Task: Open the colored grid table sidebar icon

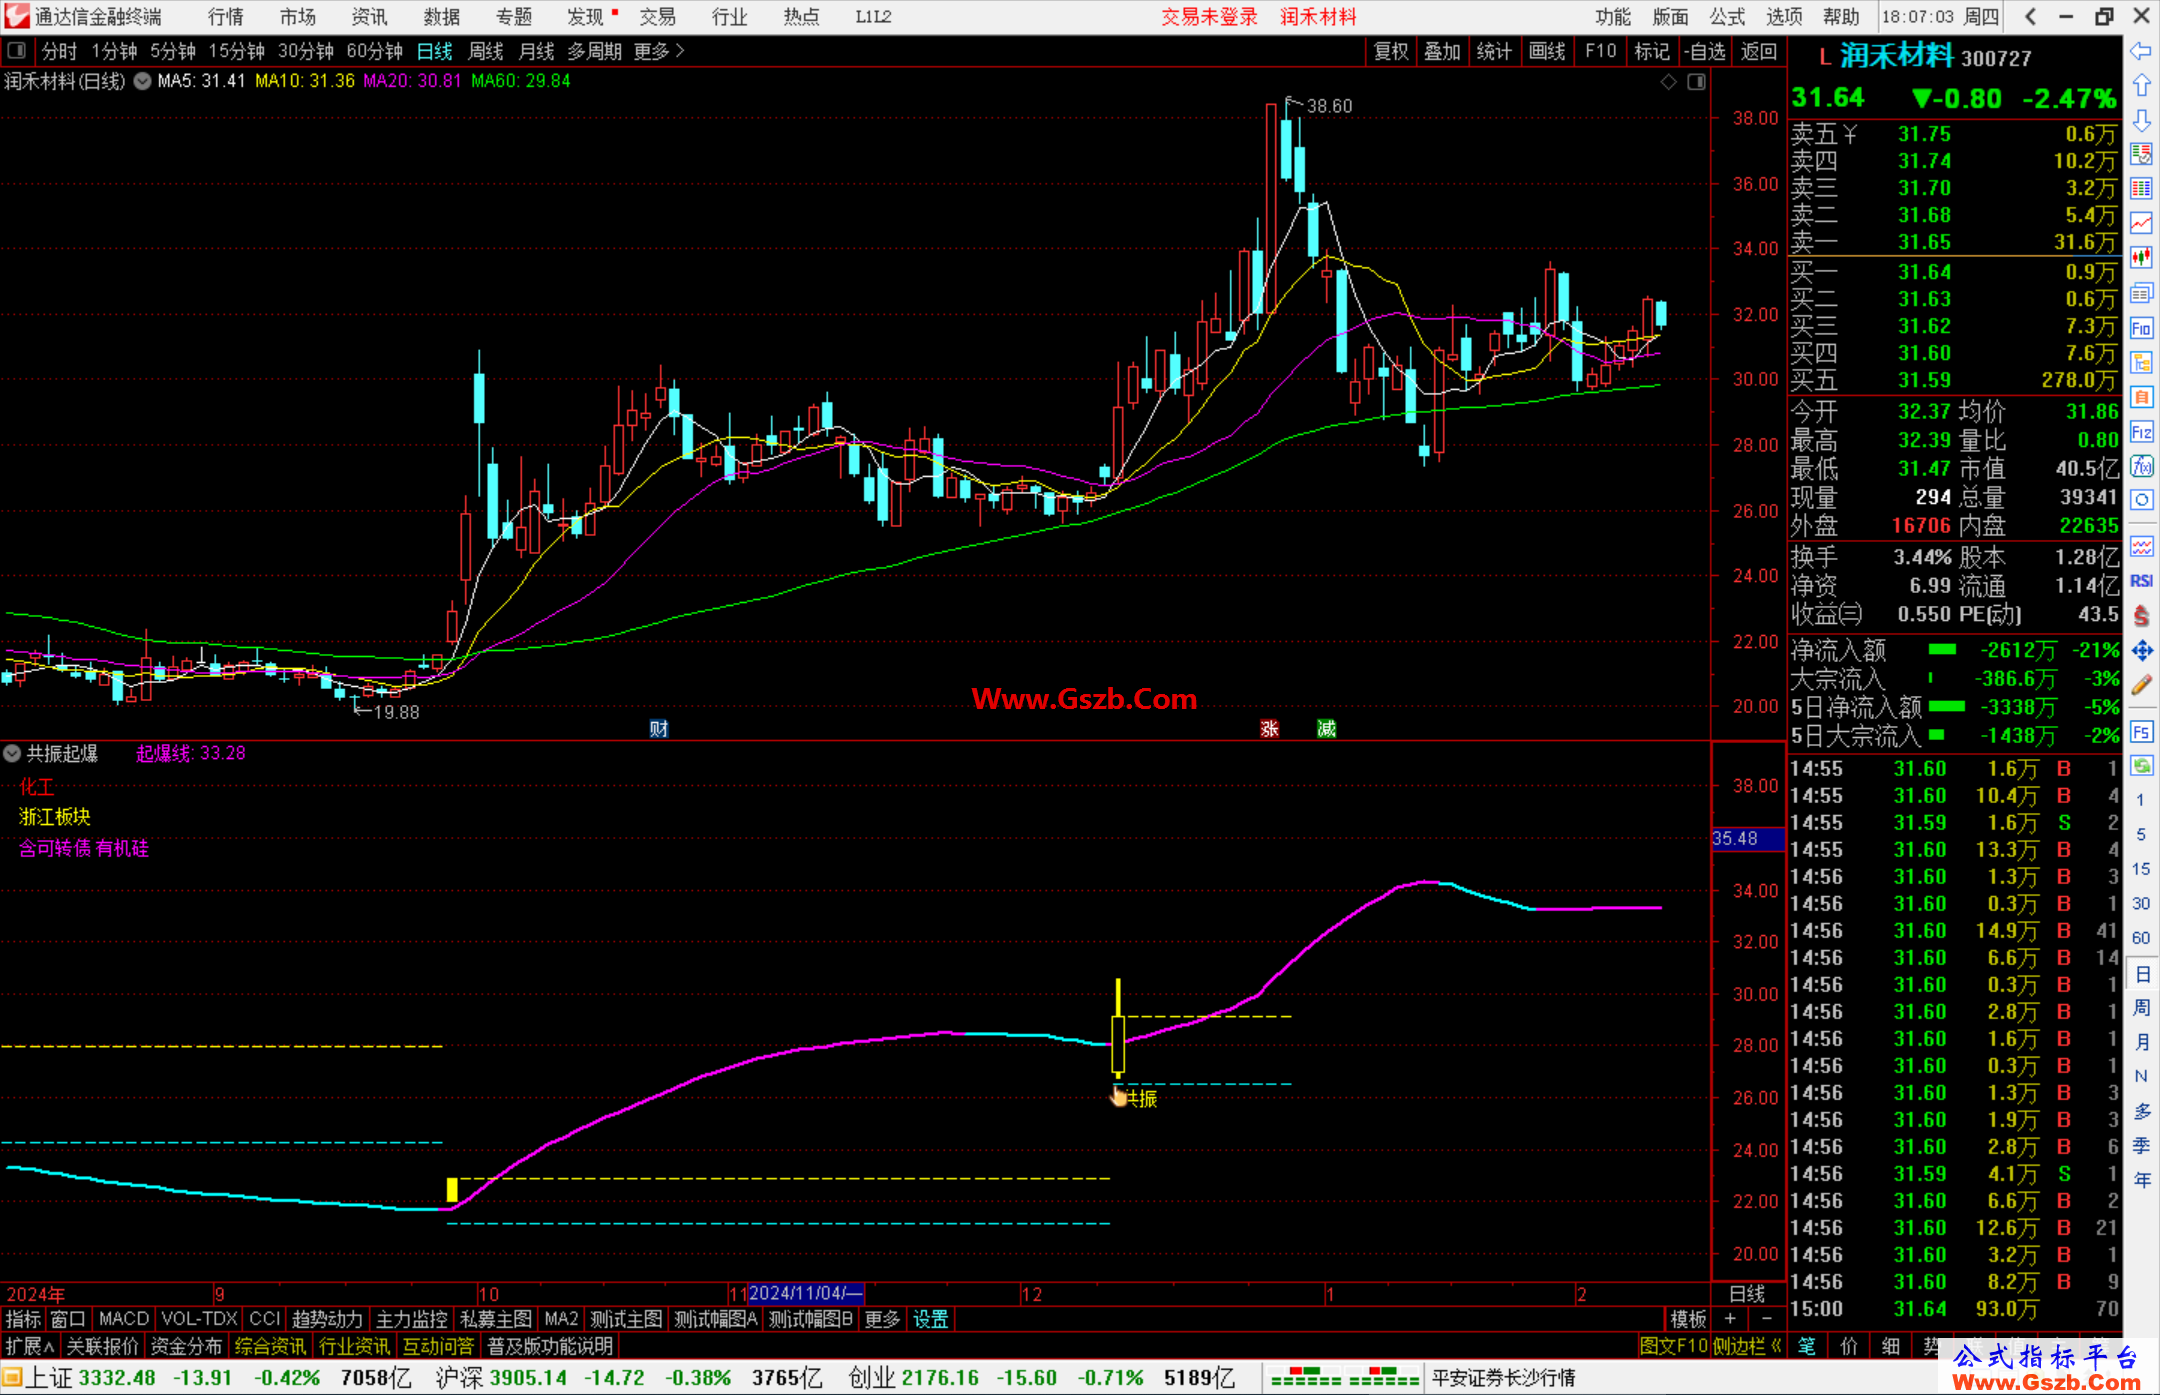Action: click(x=2141, y=189)
